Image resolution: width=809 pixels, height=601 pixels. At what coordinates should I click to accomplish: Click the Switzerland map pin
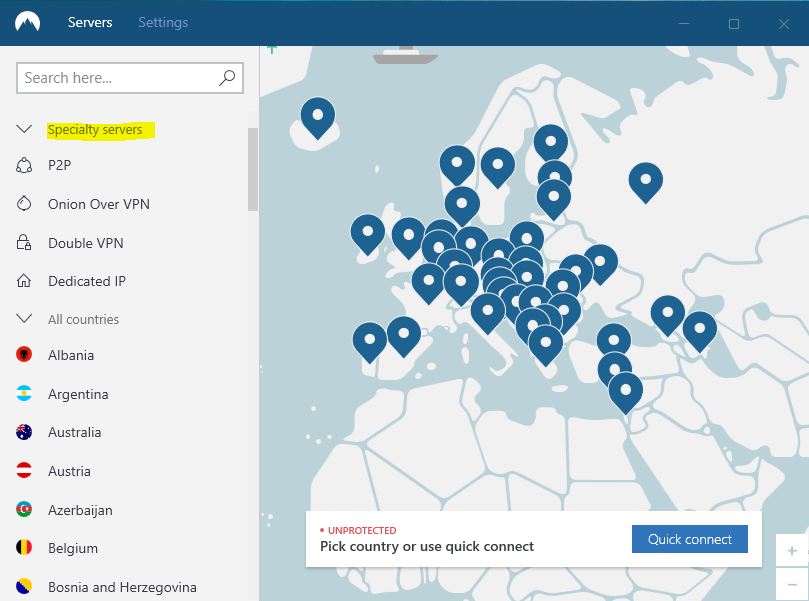(461, 282)
